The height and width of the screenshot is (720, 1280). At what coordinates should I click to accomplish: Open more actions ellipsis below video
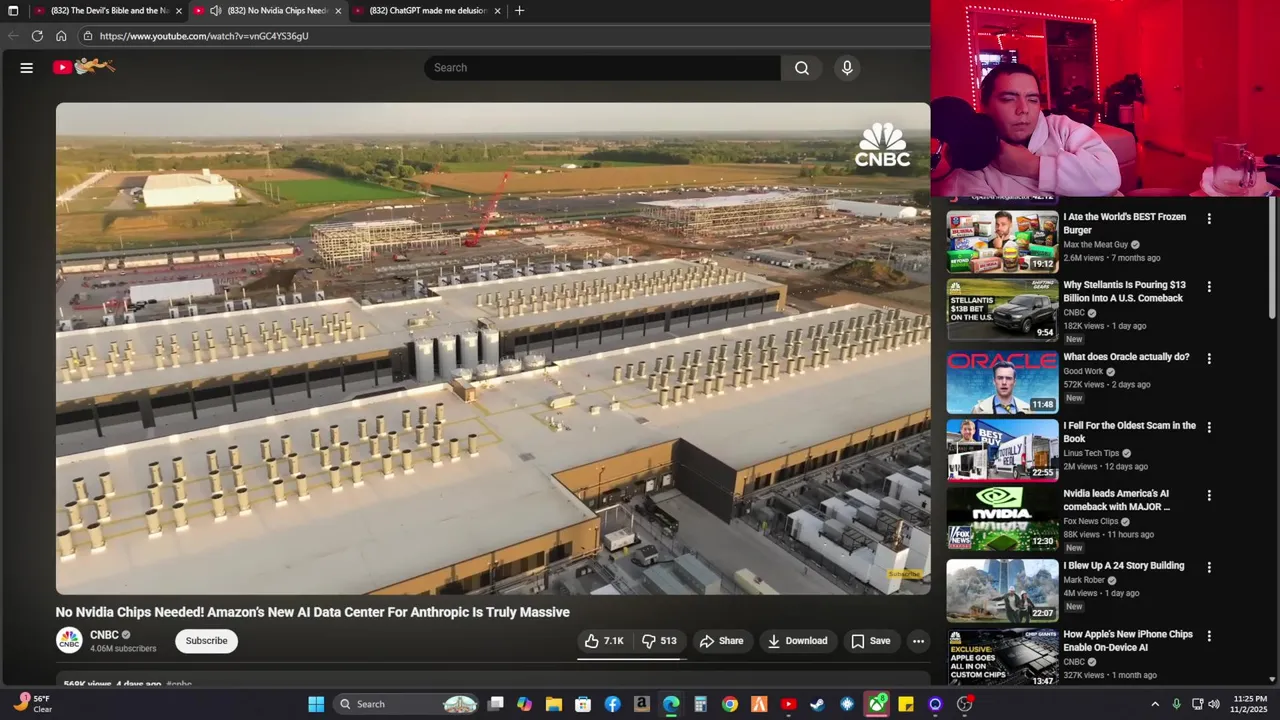coord(918,641)
